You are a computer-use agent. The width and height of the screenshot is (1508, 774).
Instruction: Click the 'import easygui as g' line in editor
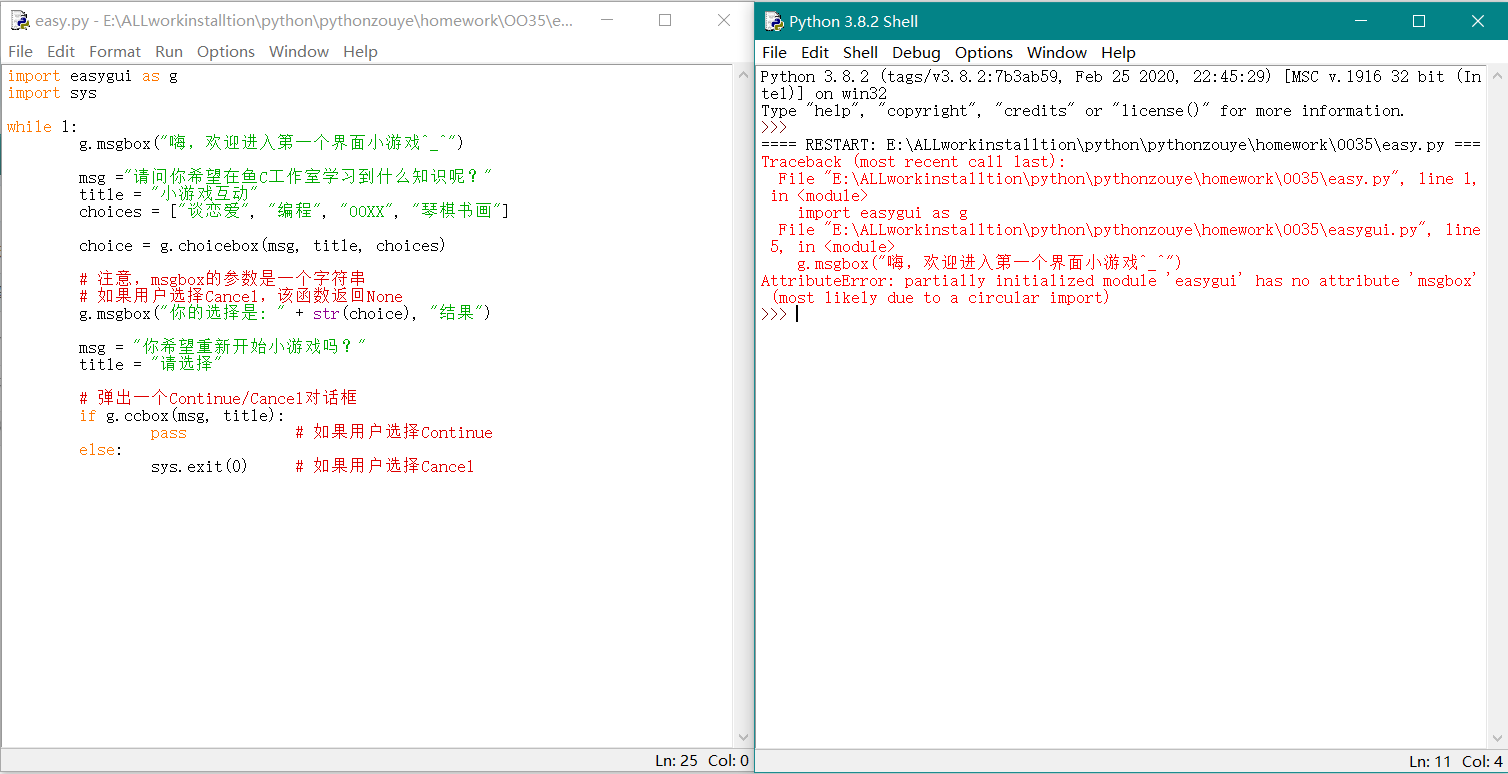(92, 76)
